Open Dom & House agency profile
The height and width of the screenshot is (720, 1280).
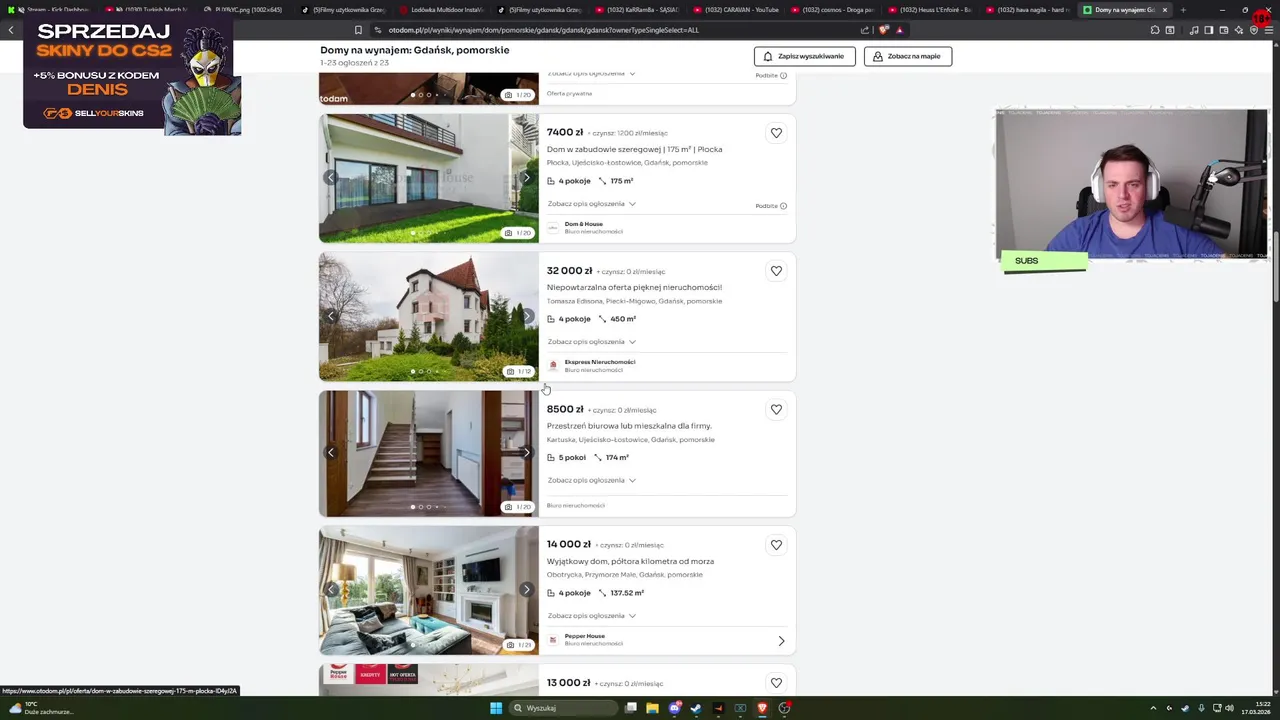[583, 224]
